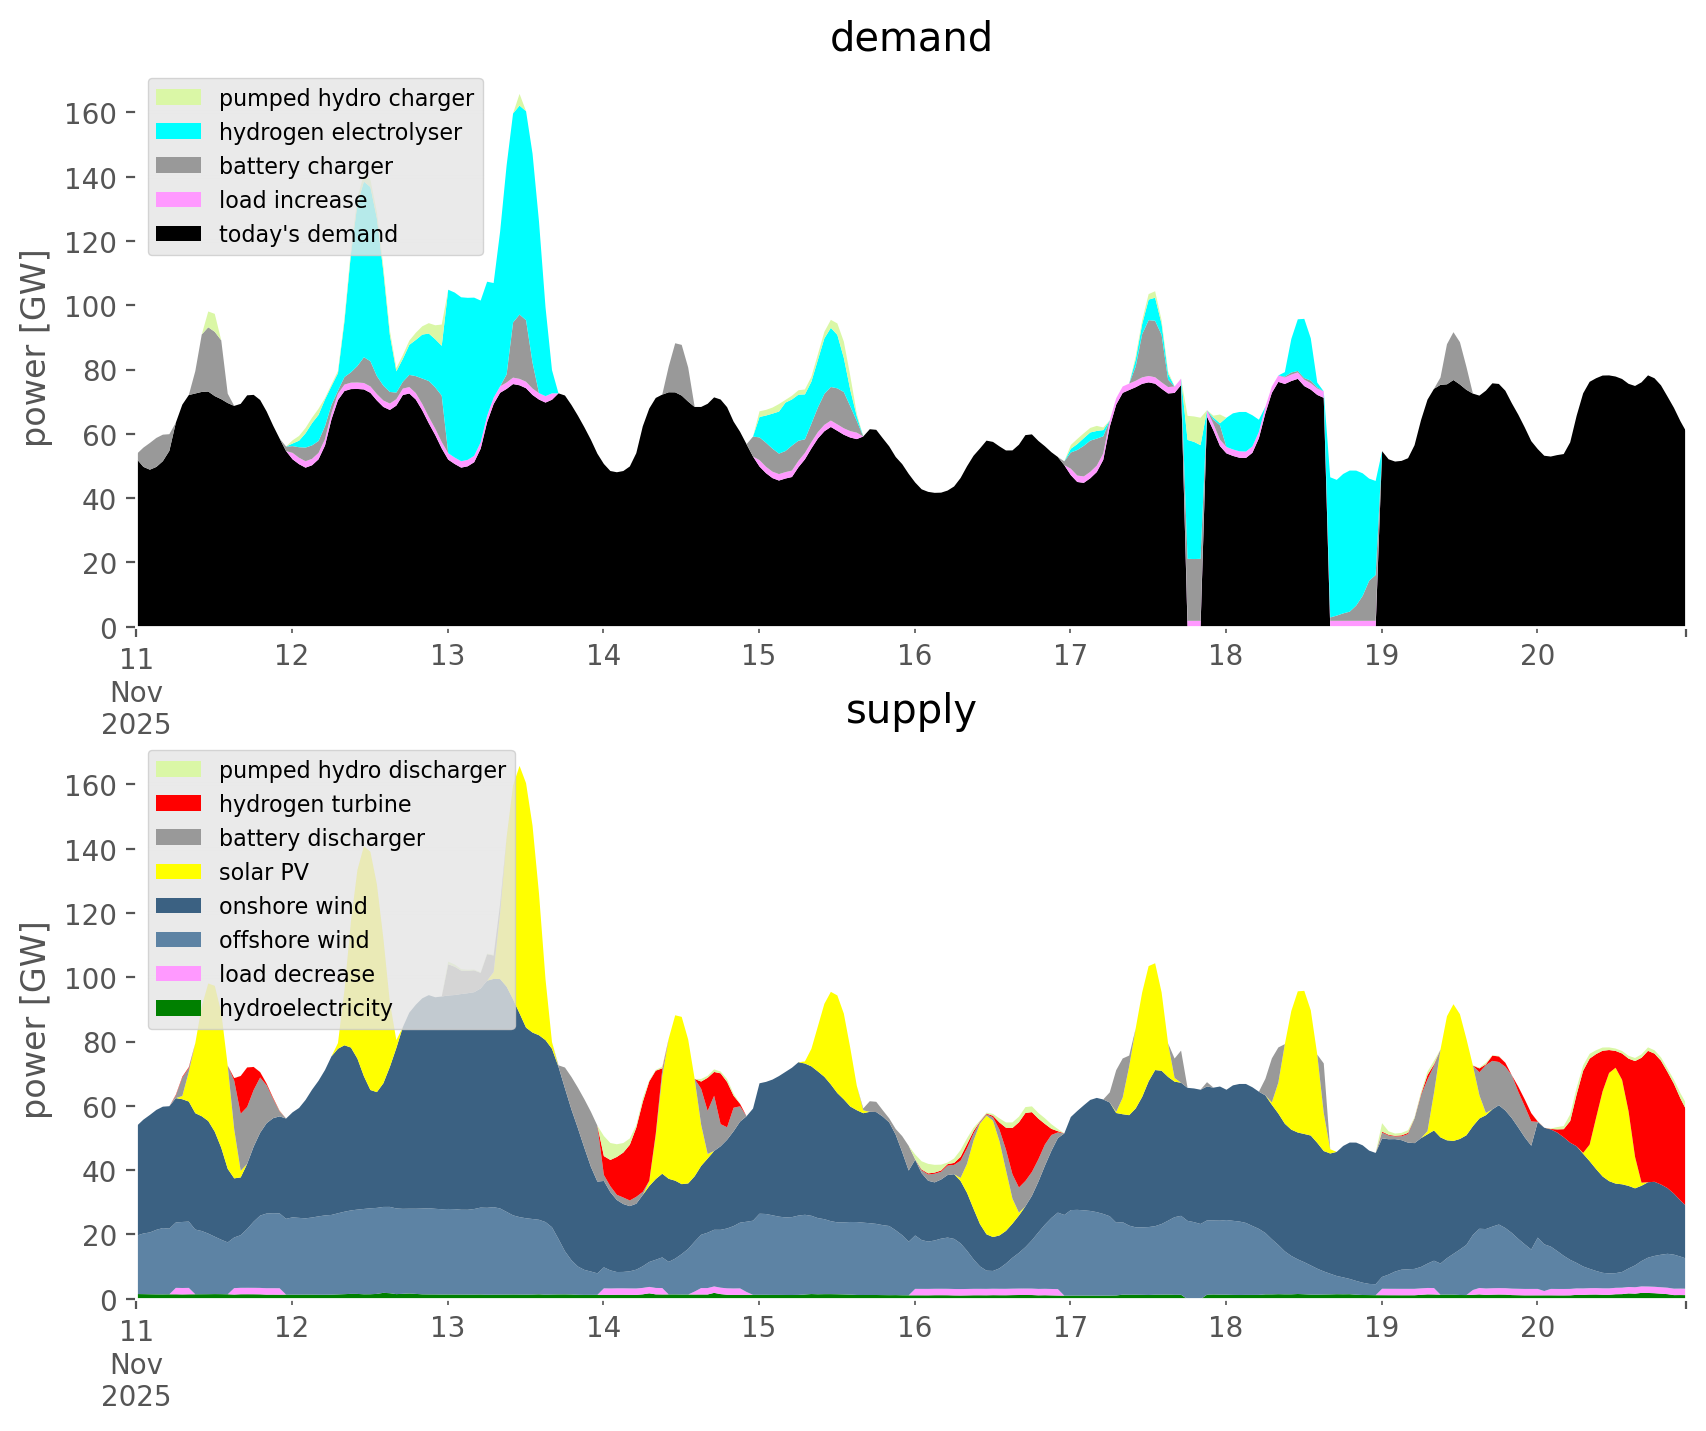Click the yellow solar PV legend swatch

179,872
